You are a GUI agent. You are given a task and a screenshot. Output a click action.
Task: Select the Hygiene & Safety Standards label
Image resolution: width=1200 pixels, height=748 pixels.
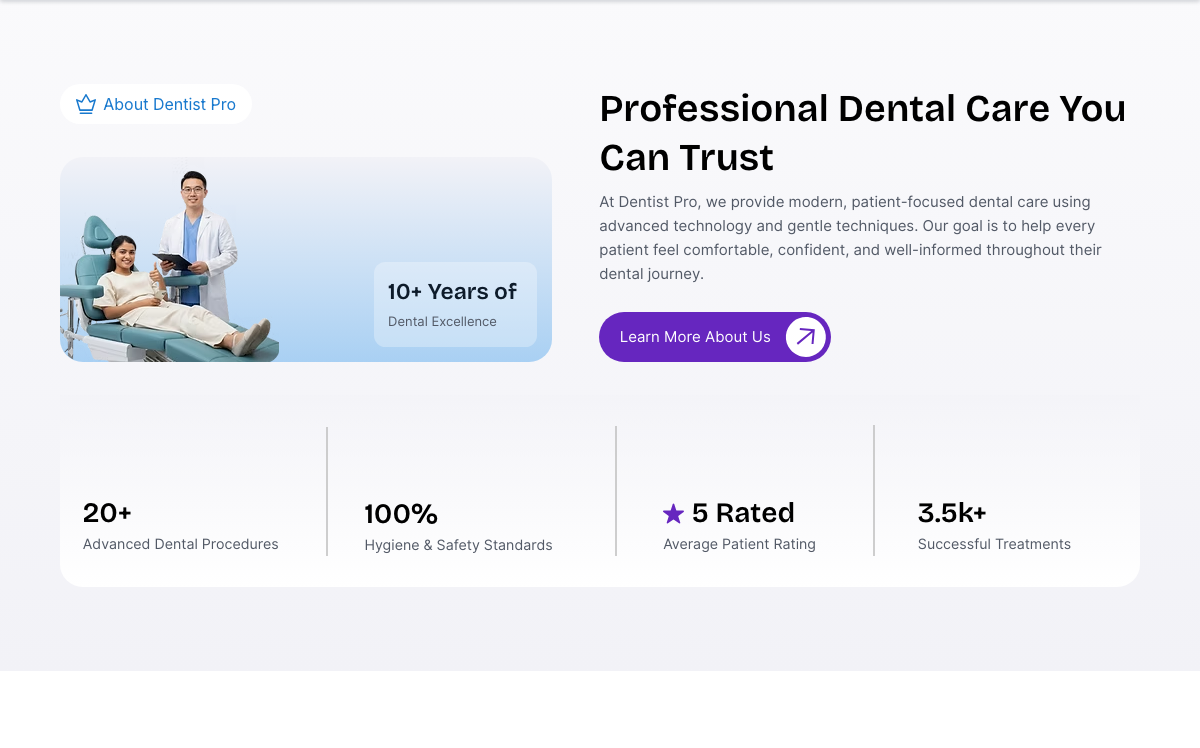click(458, 545)
